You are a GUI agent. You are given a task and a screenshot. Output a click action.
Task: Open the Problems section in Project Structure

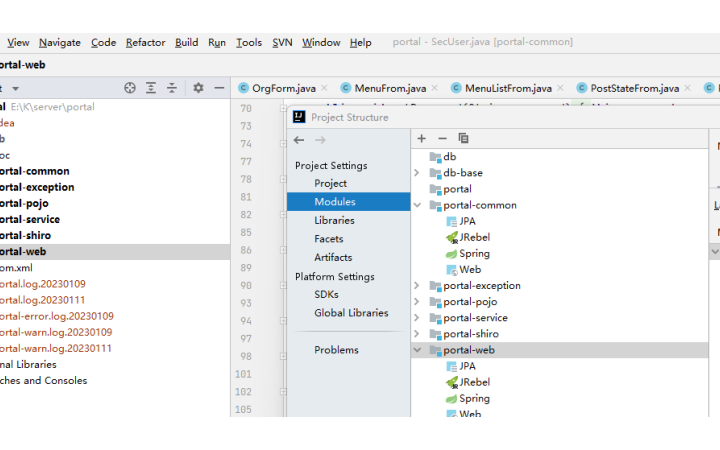[x=336, y=350]
